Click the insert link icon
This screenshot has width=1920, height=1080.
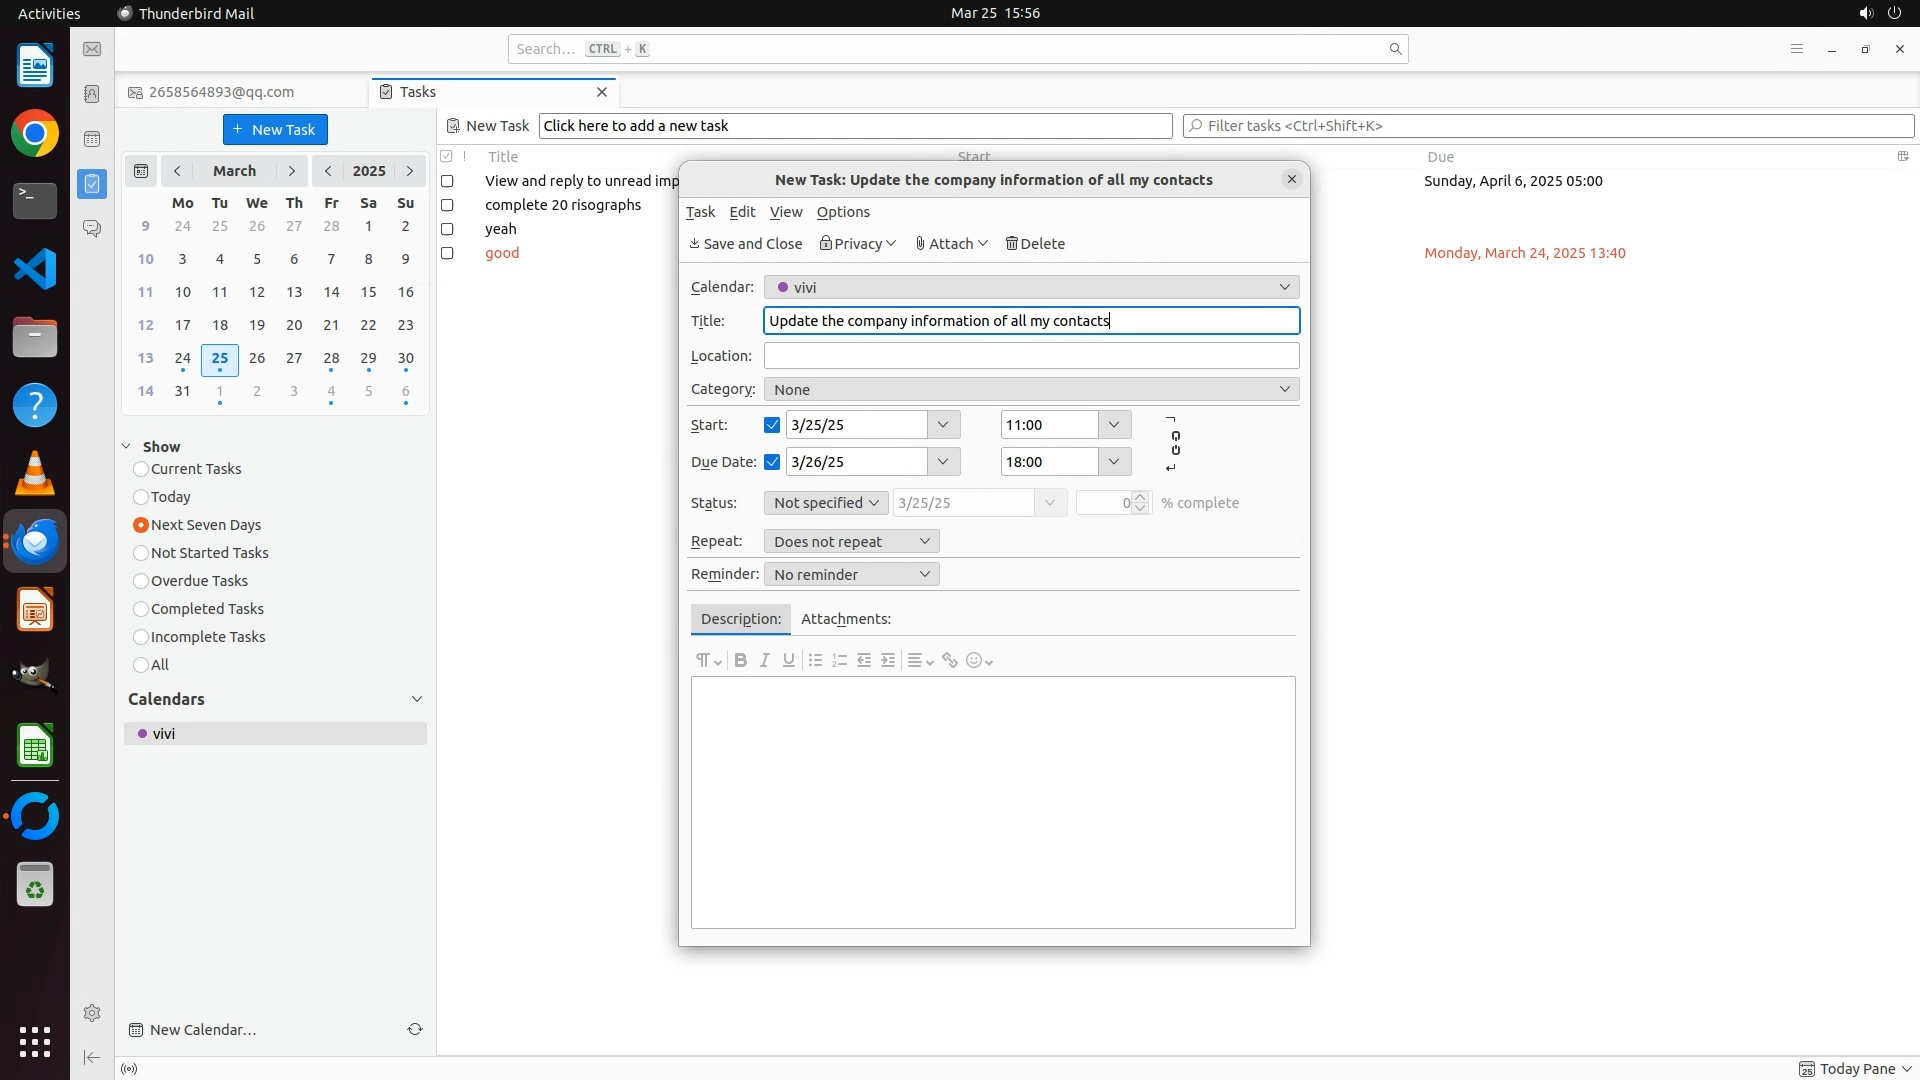pos(950,660)
